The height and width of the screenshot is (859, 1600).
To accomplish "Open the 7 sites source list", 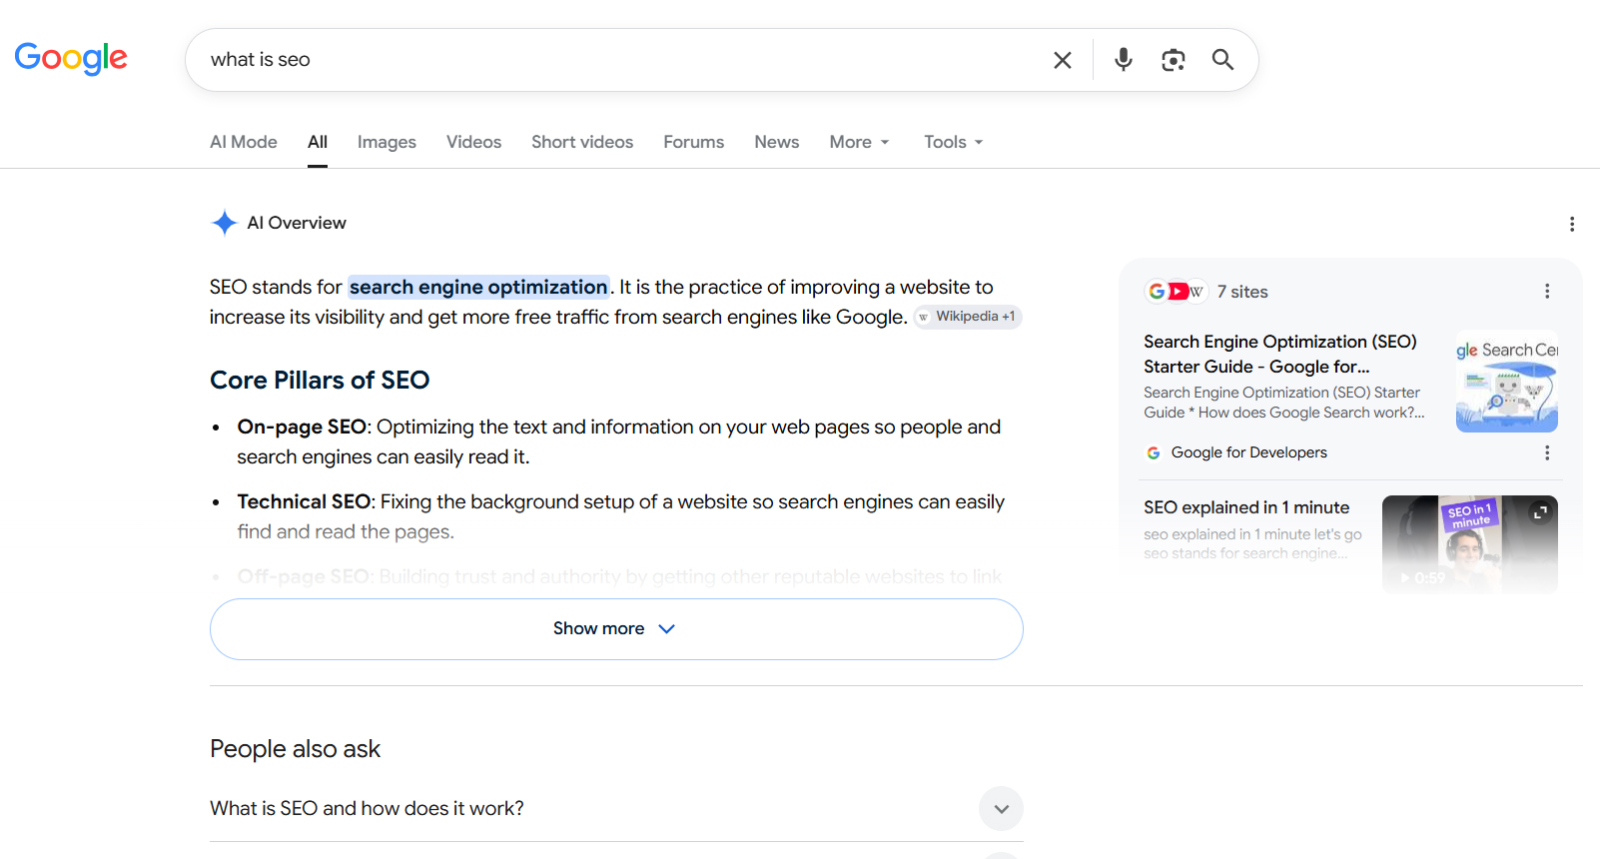I will (x=1206, y=291).
